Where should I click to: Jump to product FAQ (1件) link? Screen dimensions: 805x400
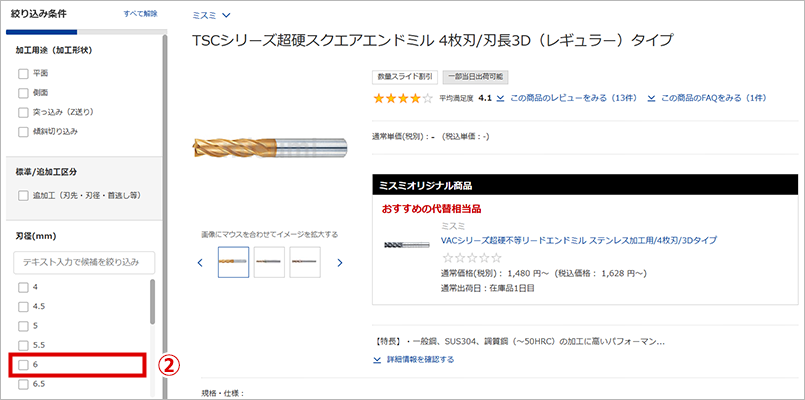[707, 99]
